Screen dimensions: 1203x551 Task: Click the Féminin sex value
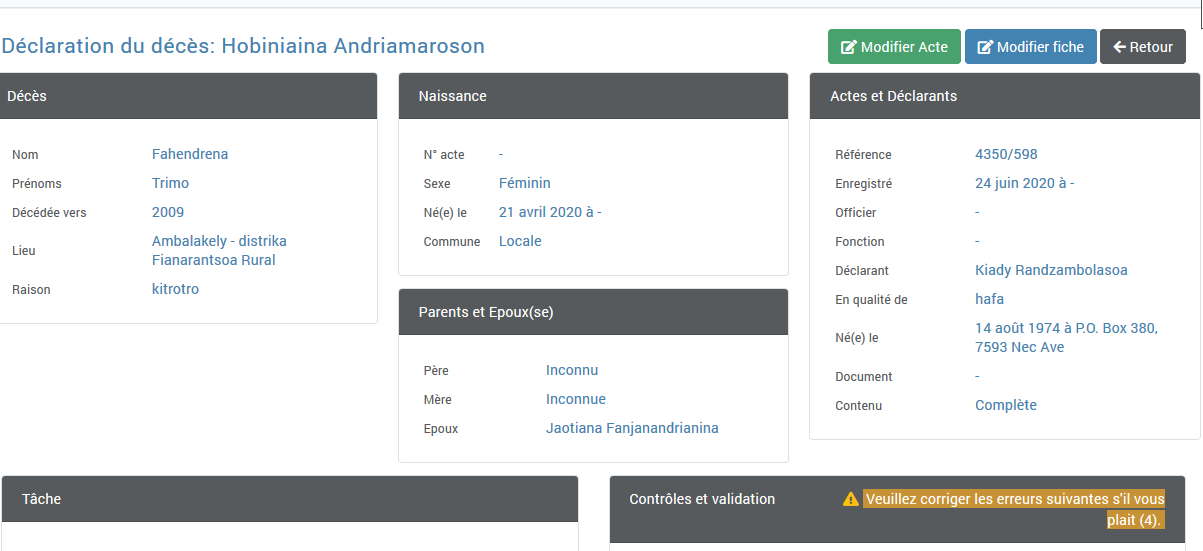coord(525,183)
